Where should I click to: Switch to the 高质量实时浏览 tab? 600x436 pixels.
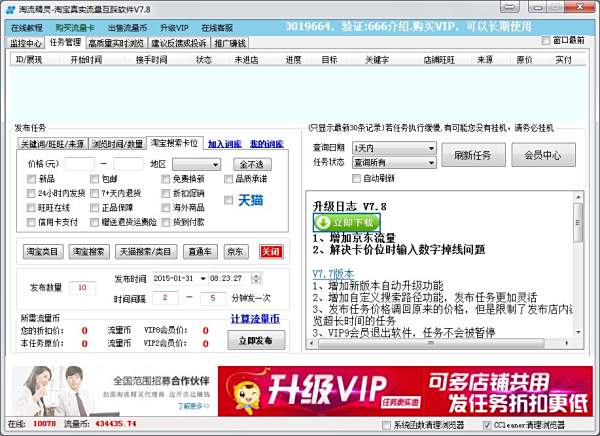coord(116,43)
